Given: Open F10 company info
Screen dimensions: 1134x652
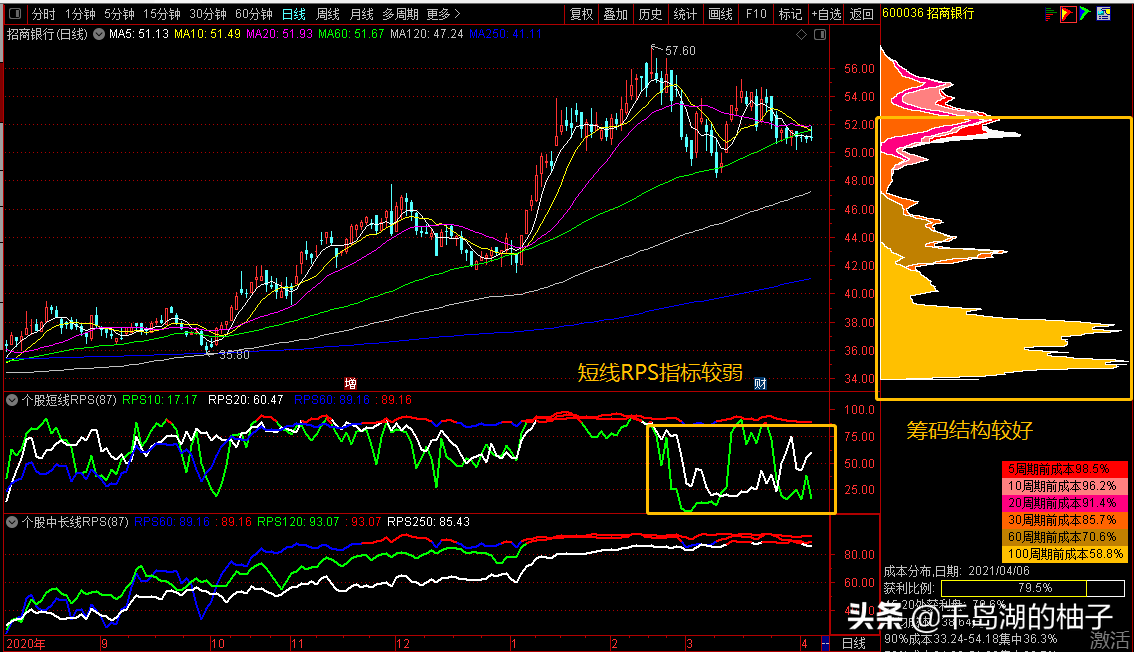Looking at the screenshot, I should coord(756,14).
